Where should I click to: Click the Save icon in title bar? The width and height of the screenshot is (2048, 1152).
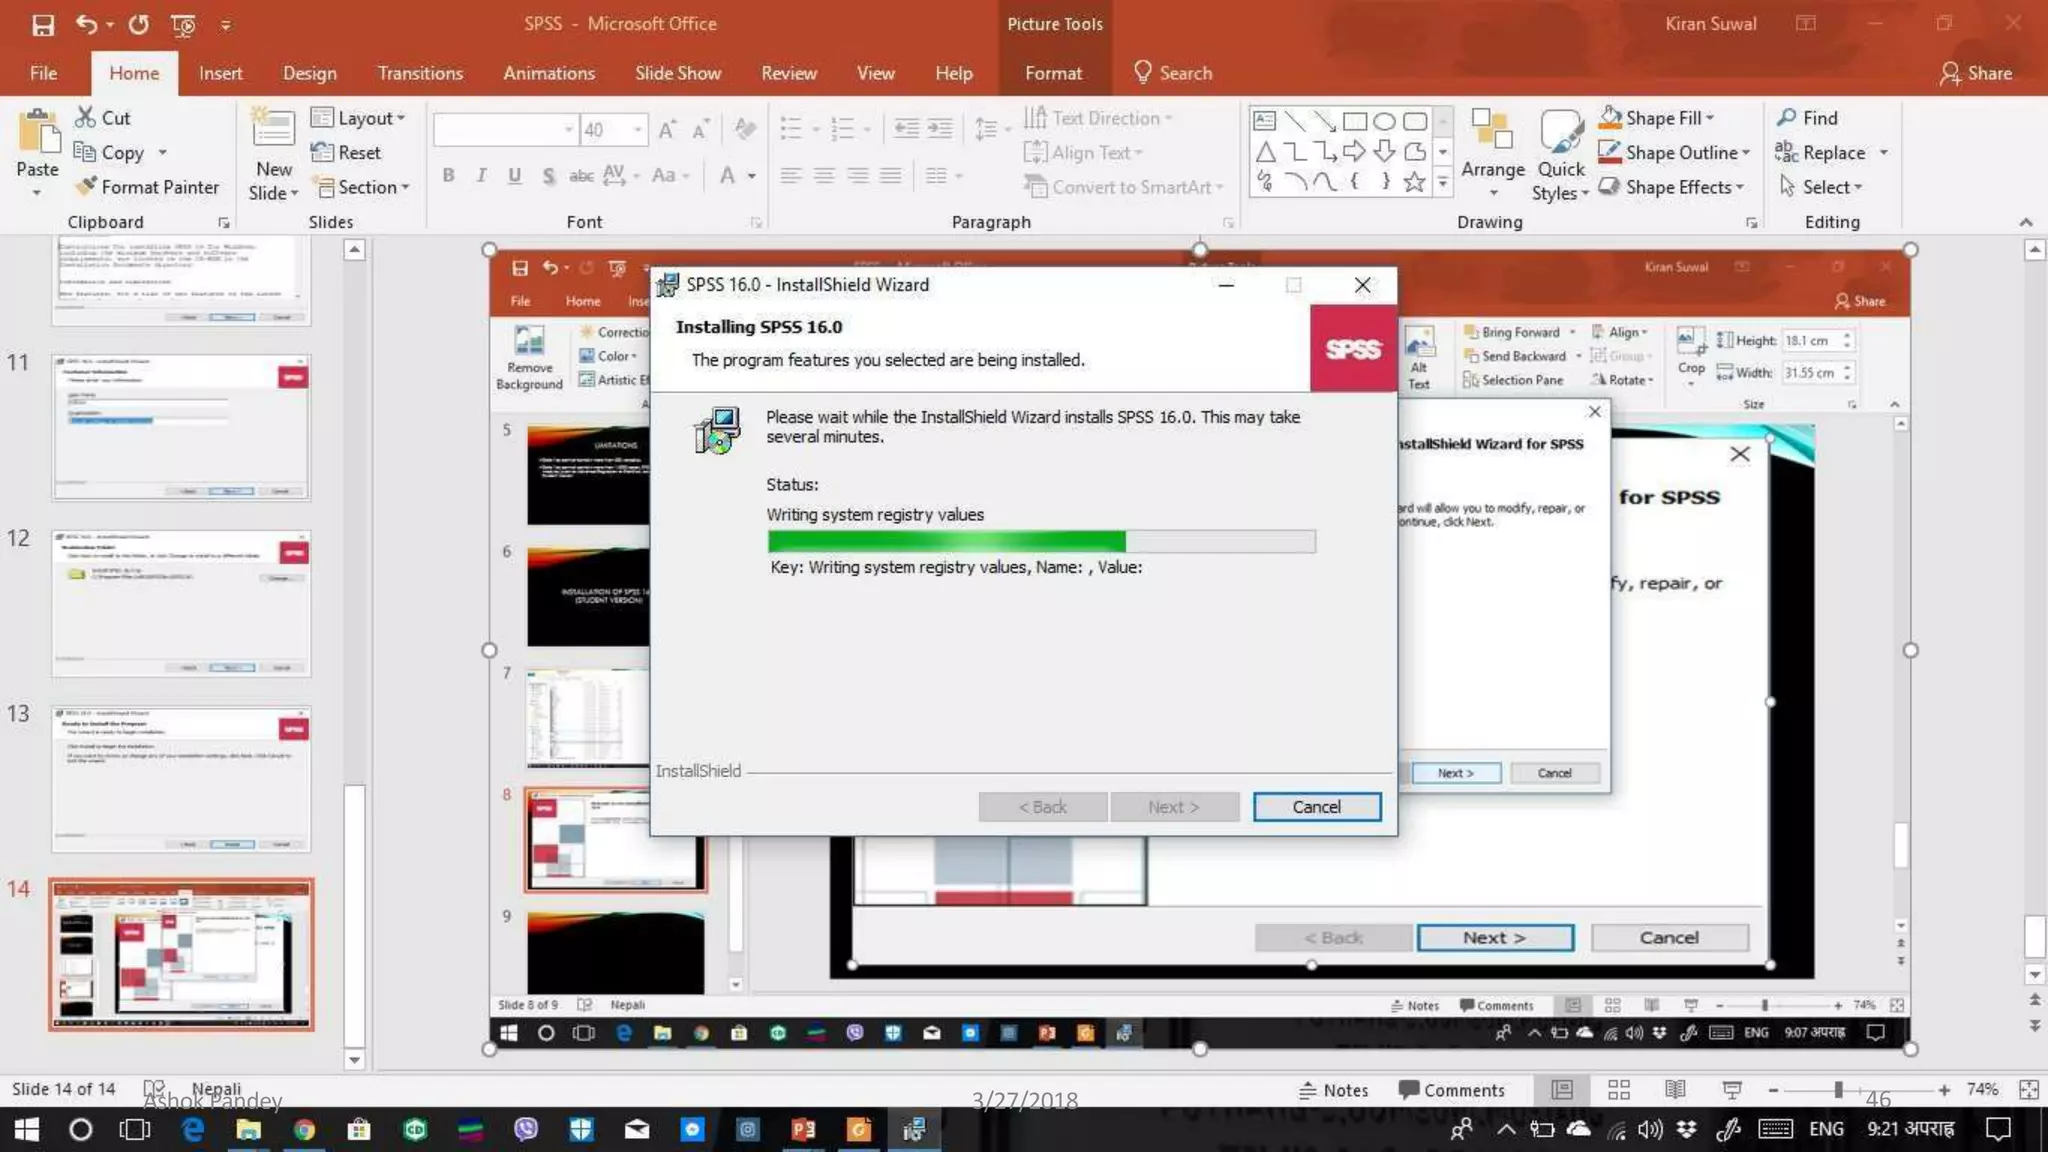tap(43, 25)
